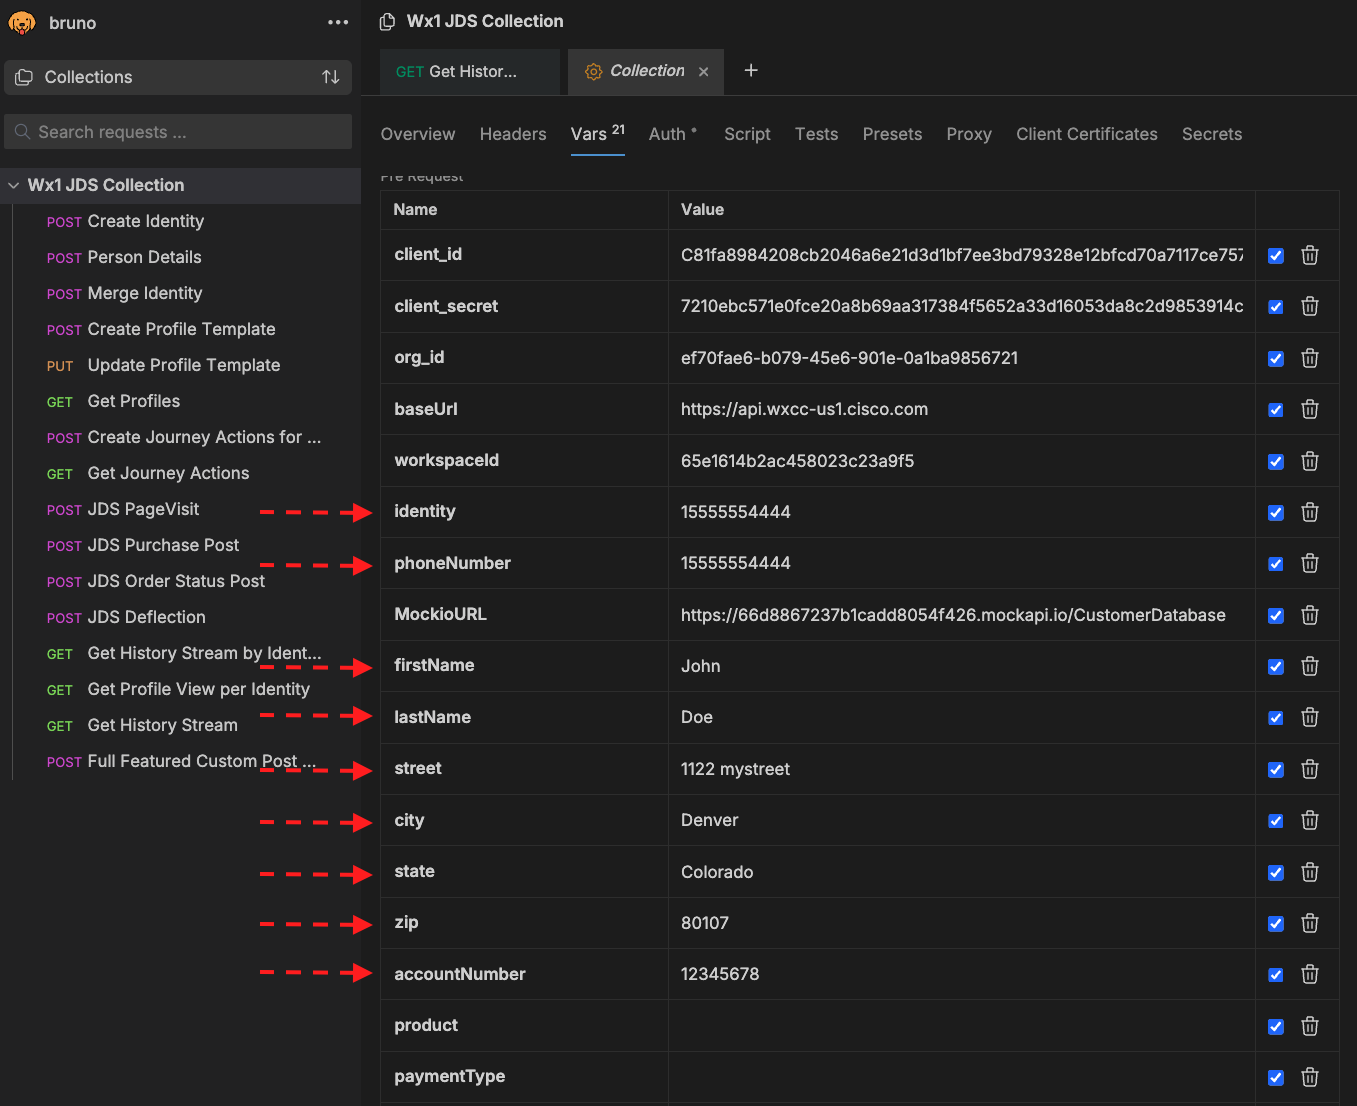Delete the state variable
The width and height of the screenshot is (1357, 1106).
coord(1310,872)
